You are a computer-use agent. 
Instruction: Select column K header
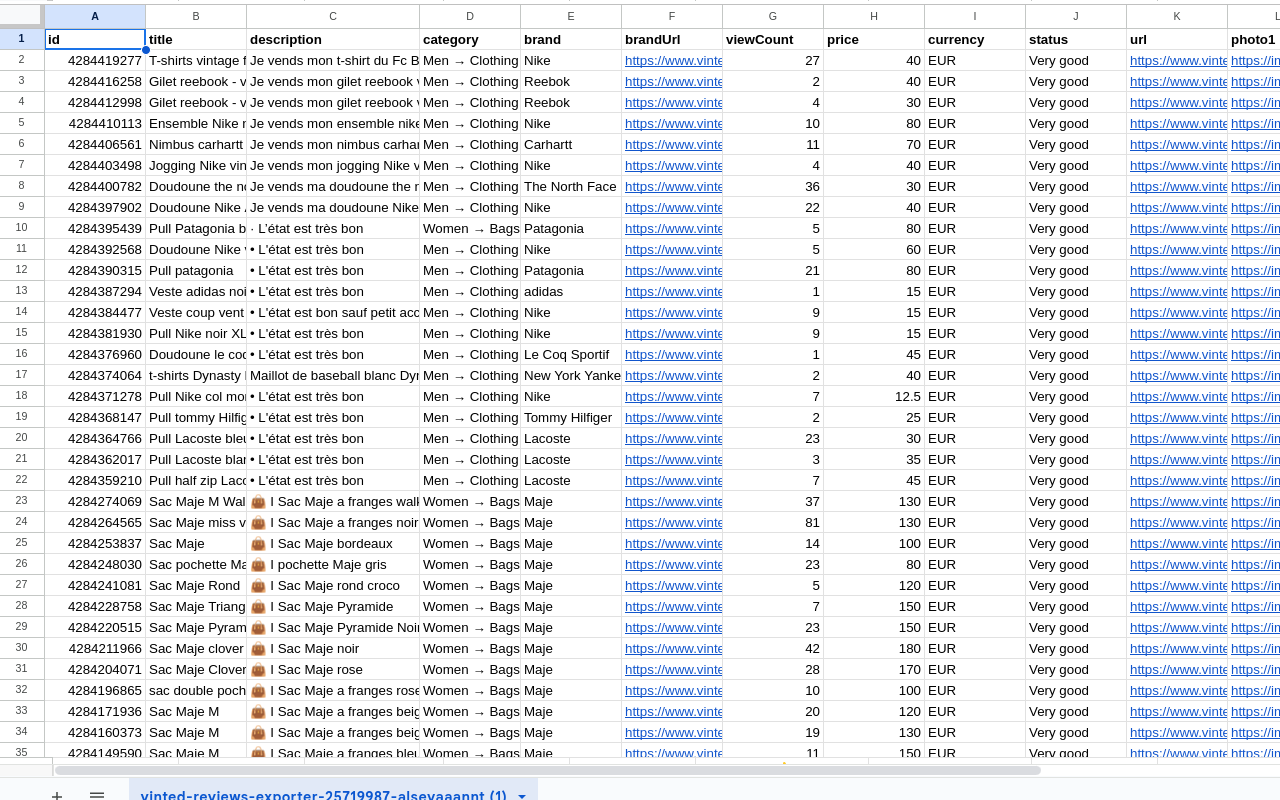1177,17
